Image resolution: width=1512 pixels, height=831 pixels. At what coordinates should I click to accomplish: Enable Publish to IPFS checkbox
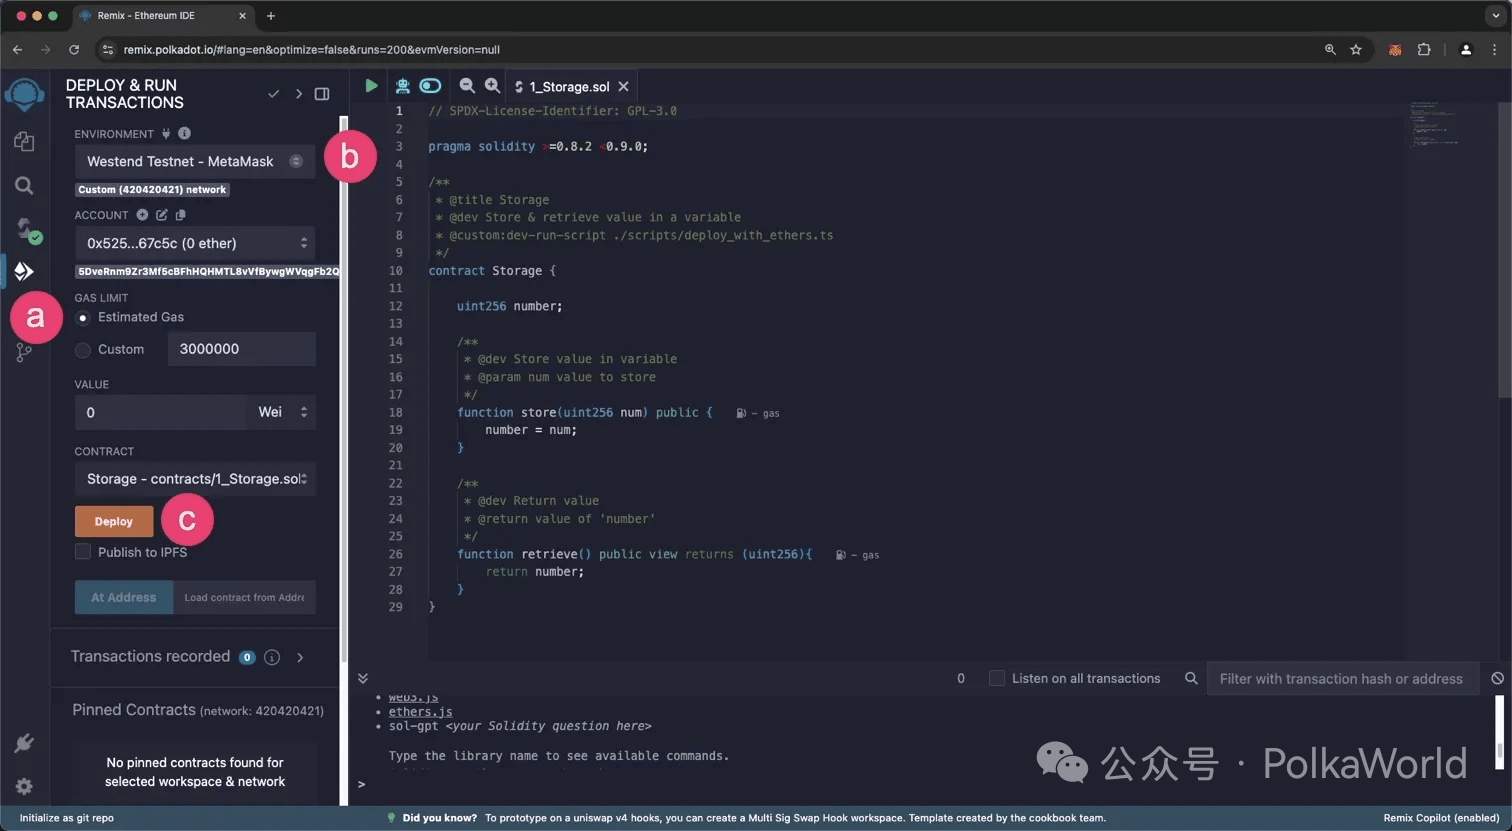tap(83, 552)
